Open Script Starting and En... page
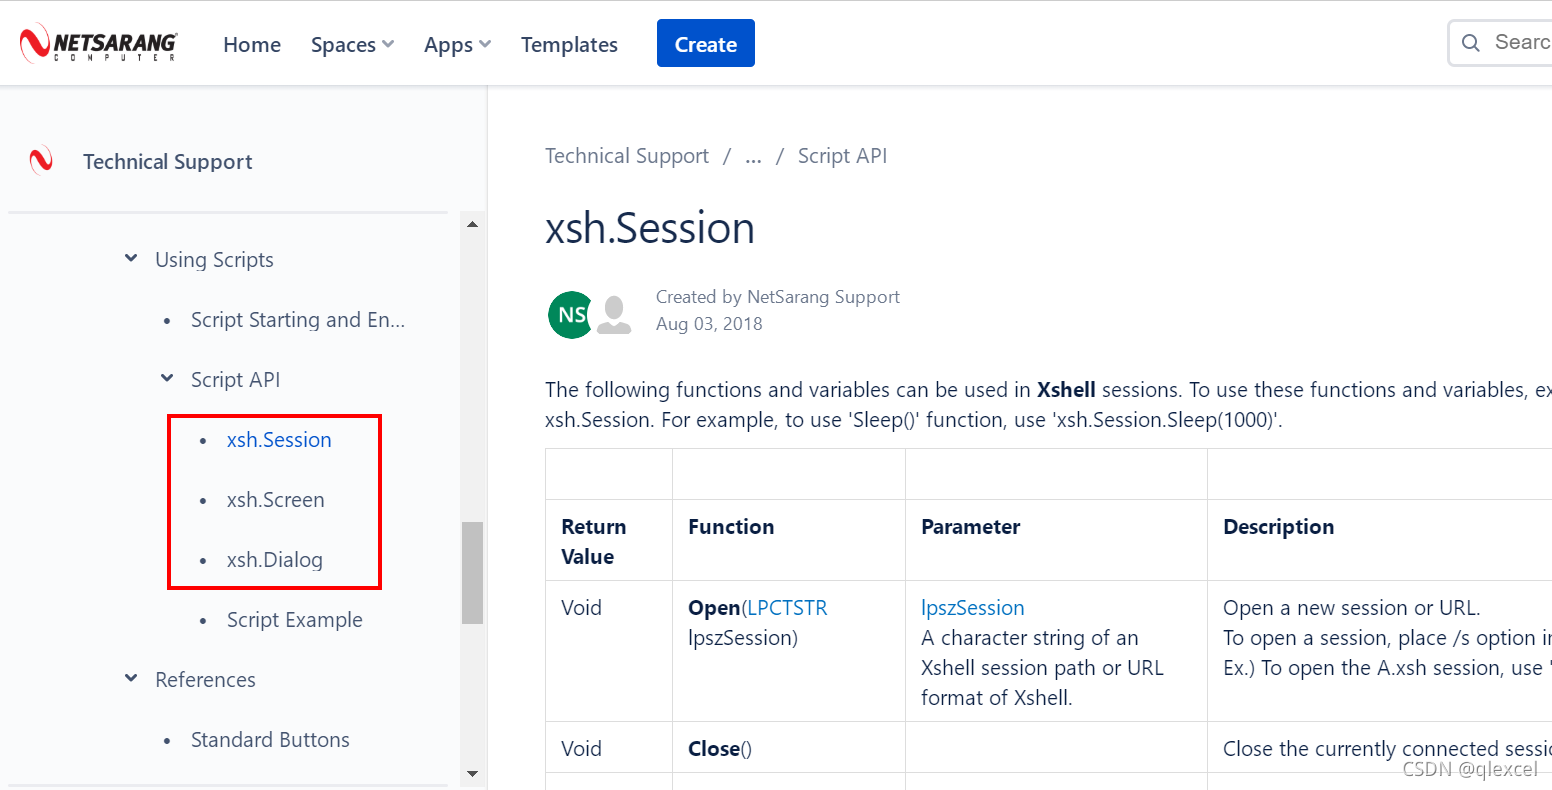This screenshot has height=790, width=1552. click(298, 320)
